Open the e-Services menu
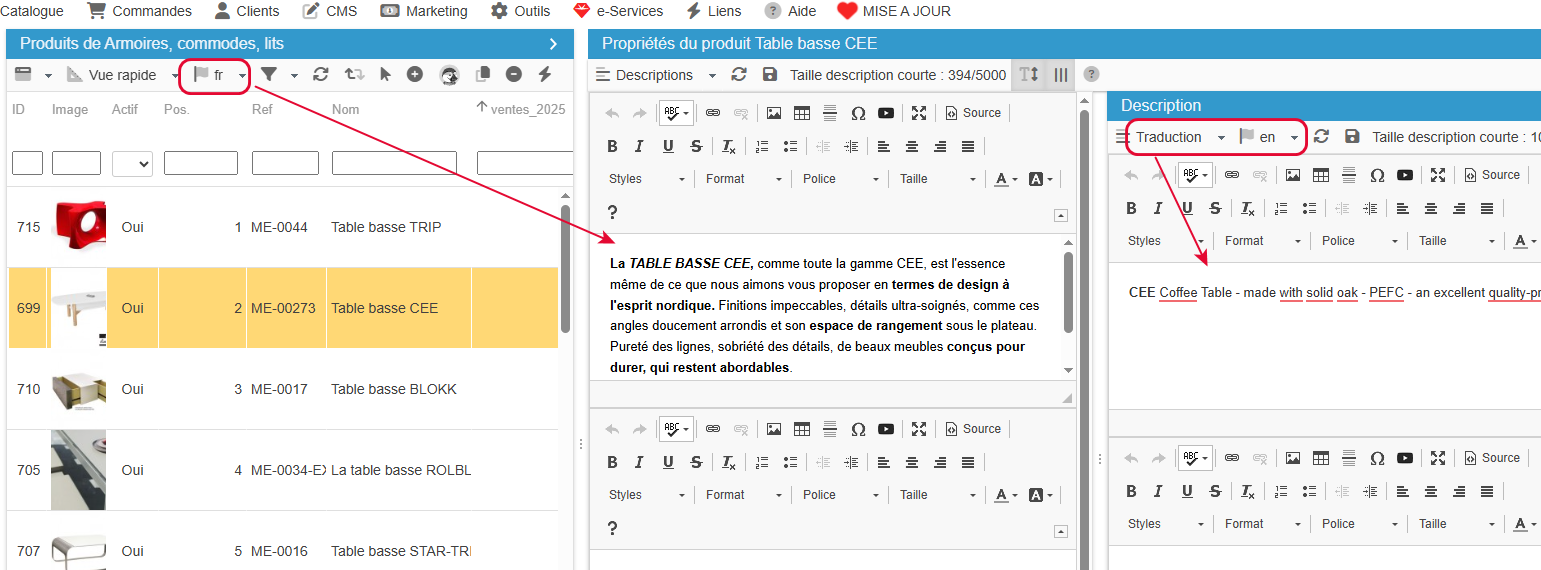The width and height of the screenshot is (1541, 570). [618, 11]
